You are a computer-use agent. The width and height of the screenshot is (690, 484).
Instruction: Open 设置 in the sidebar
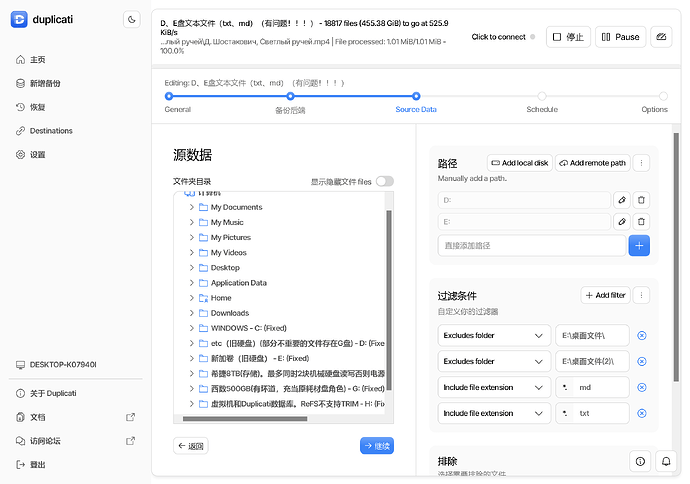(x=31, y=155)
